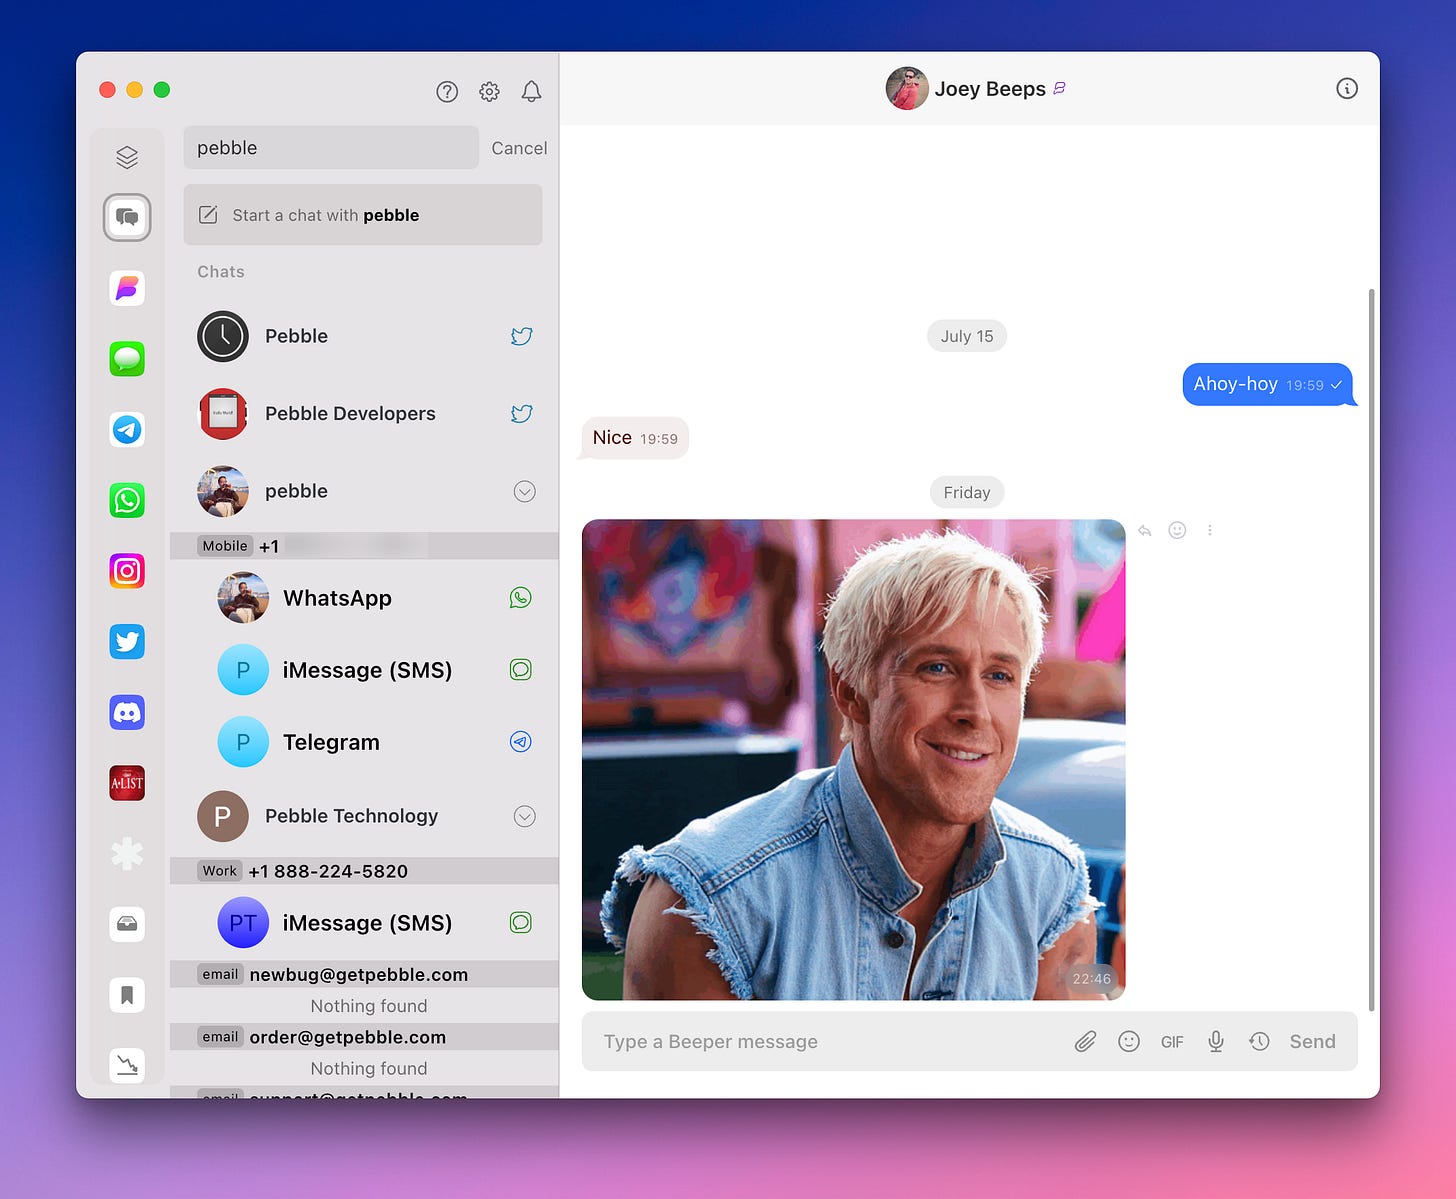Image resolution: width=1456 pixels, height=1199 pixels.
Task: Open notifications bell icon
Action: point(531,91)
